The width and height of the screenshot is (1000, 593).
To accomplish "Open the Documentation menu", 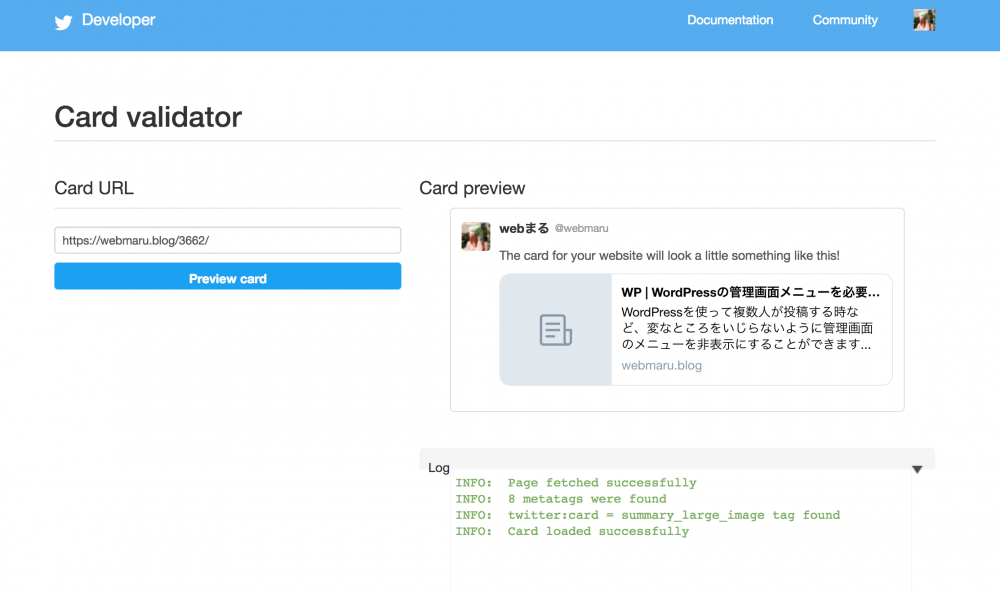I will click(x=730, y=20).
